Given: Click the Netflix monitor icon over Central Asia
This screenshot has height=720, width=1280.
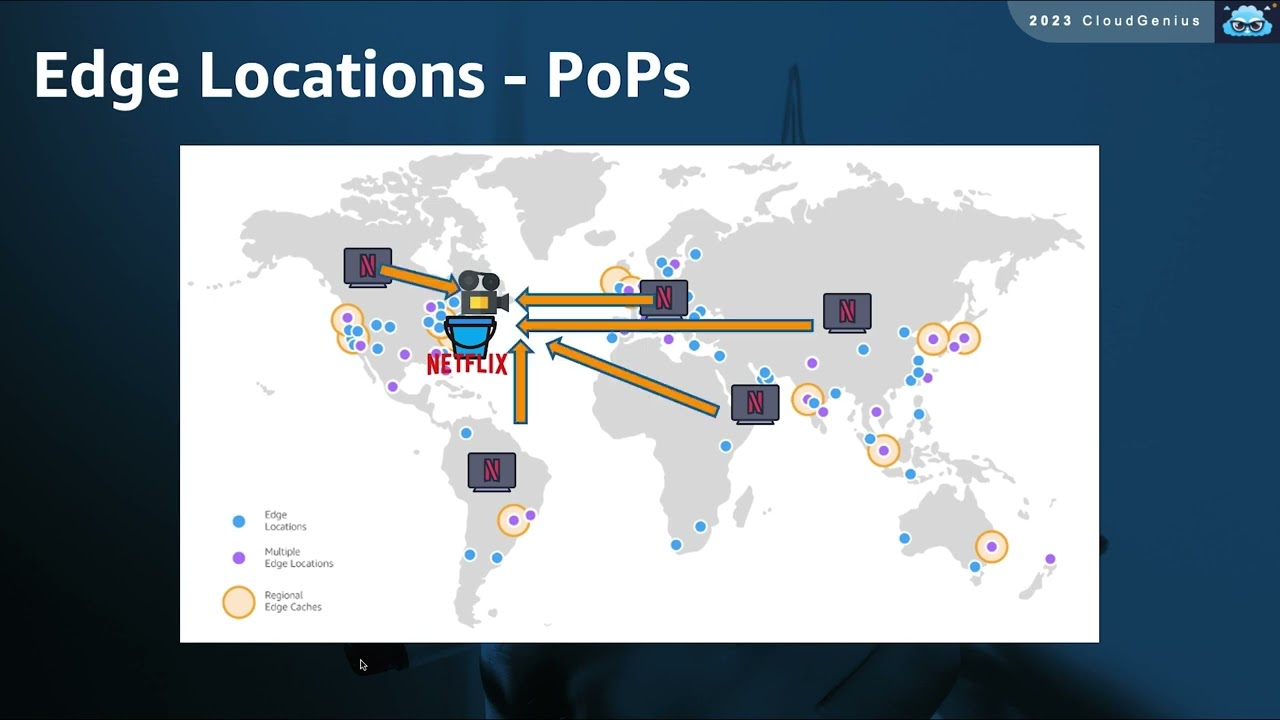Looking at the screenshot, I should coord(847,312).
